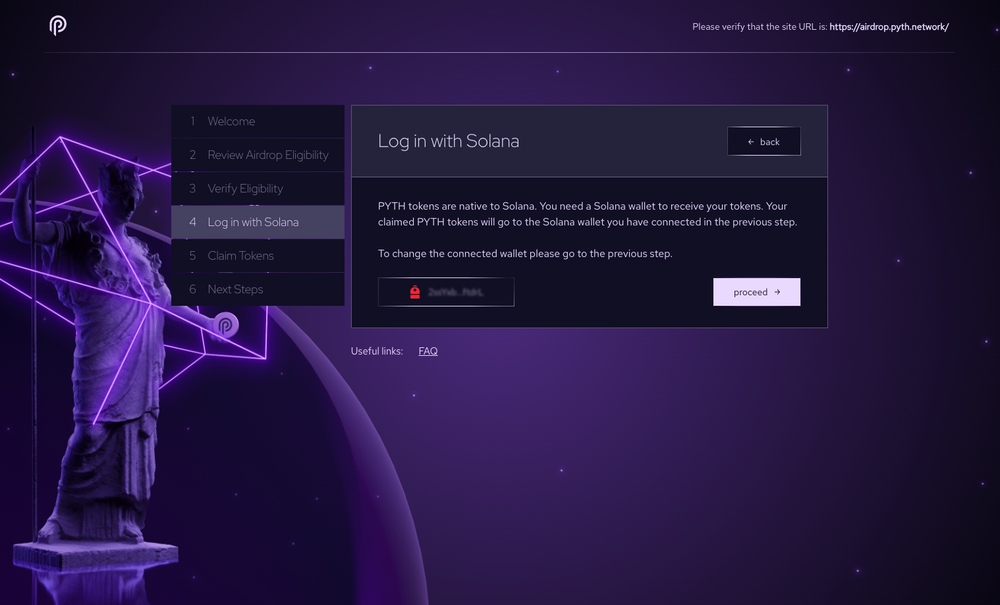Select step 1 Welcome
Screen dimensions: 1000x605
coord(258,121)
